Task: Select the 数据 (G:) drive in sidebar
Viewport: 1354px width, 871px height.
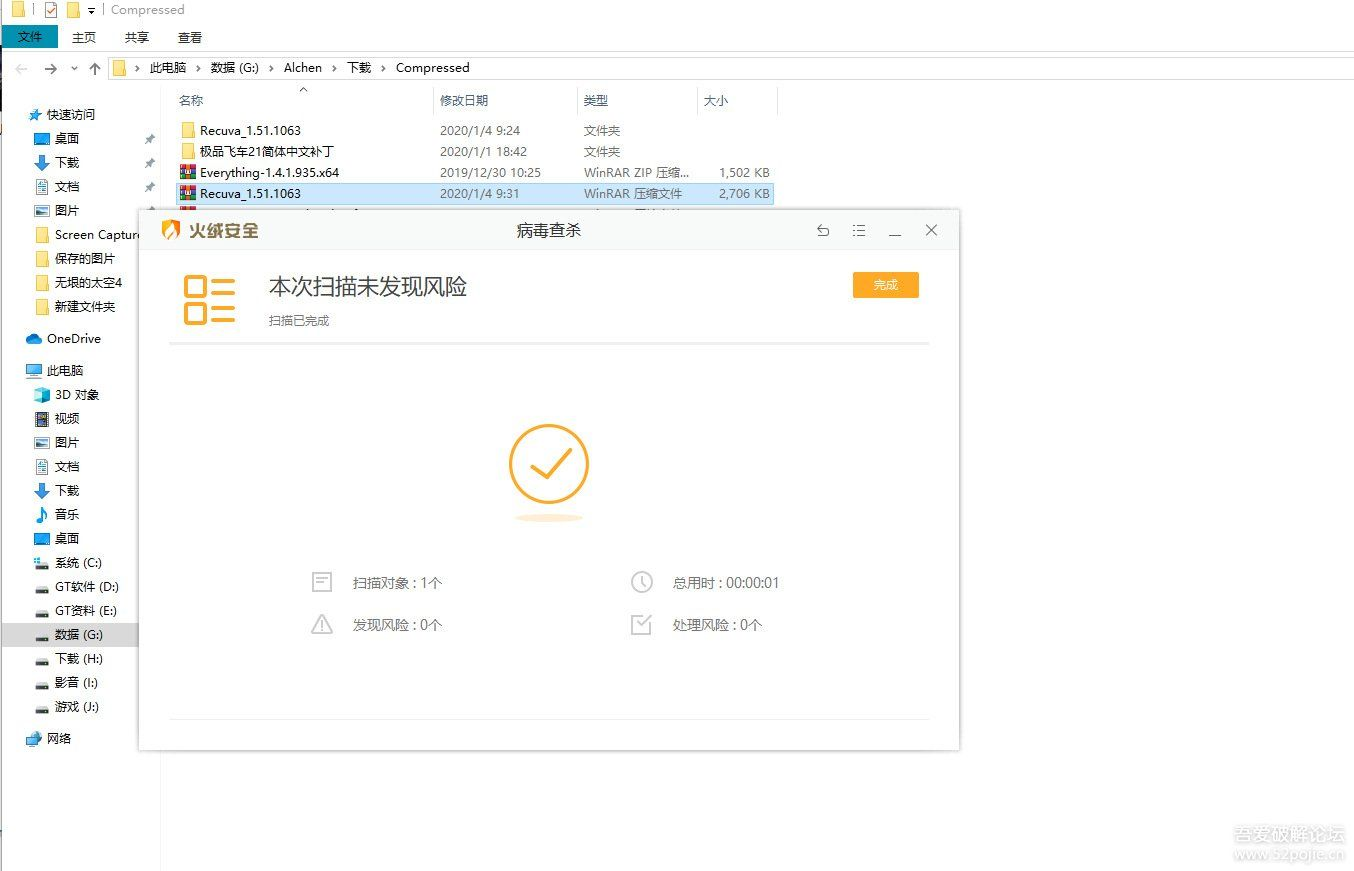Action: tap(70, 635)
